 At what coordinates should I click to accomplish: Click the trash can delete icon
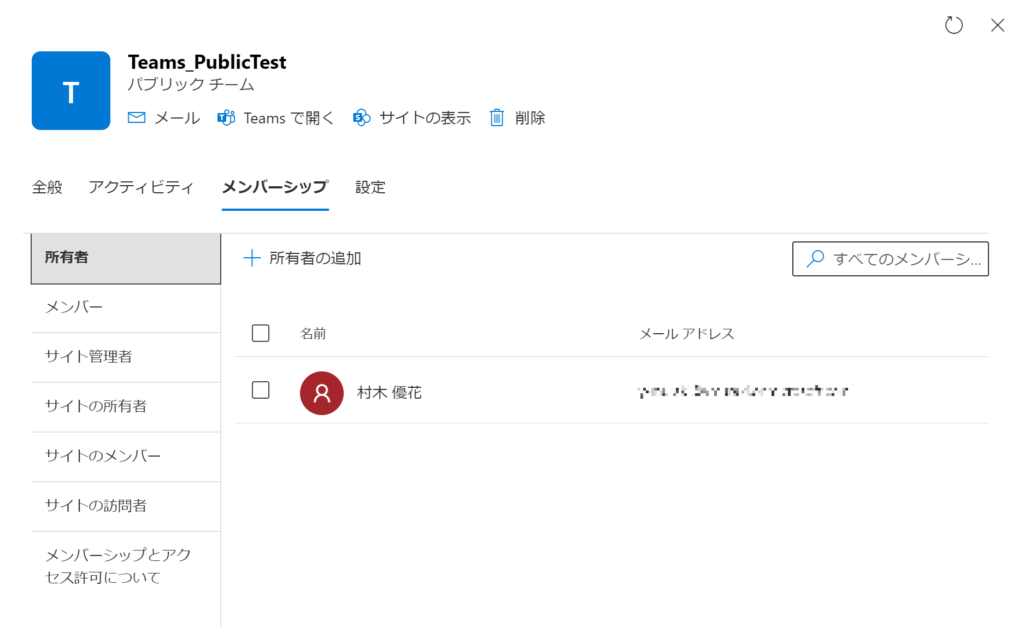[x=497, y=118]
